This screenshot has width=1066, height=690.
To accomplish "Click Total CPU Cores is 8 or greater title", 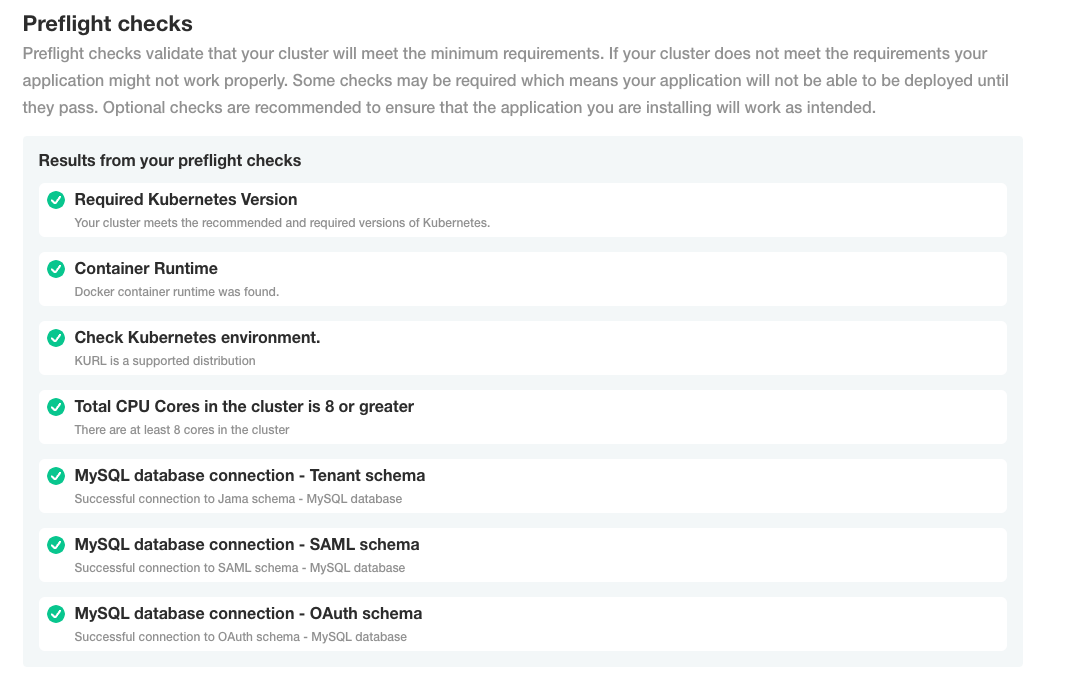I will [x=244, y=407].
